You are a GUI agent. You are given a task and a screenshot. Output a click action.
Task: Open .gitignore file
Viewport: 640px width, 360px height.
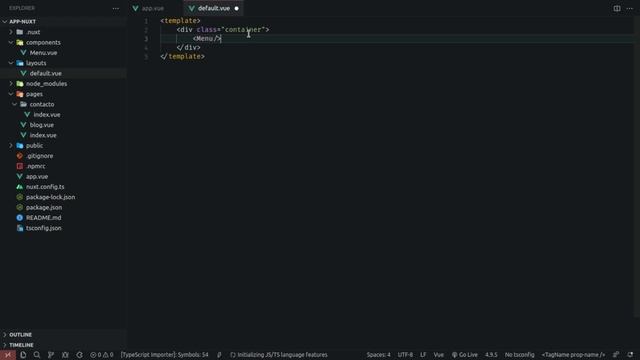pos(40,156)
